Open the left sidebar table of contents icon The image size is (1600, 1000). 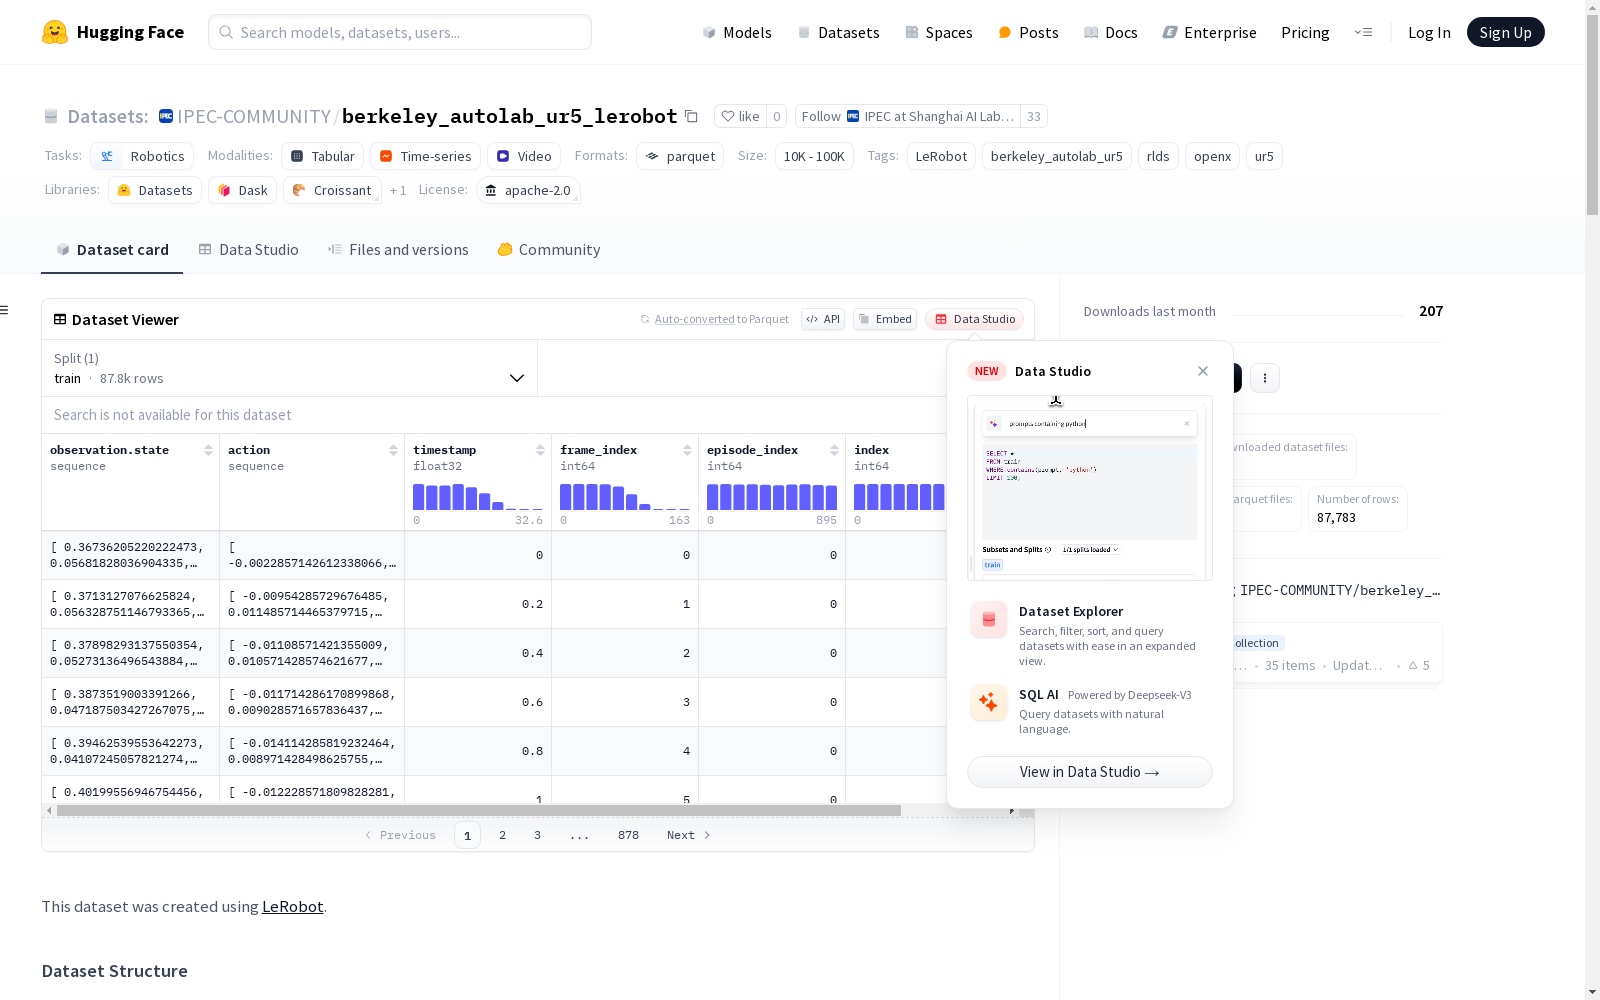click(x=5, y=310)
